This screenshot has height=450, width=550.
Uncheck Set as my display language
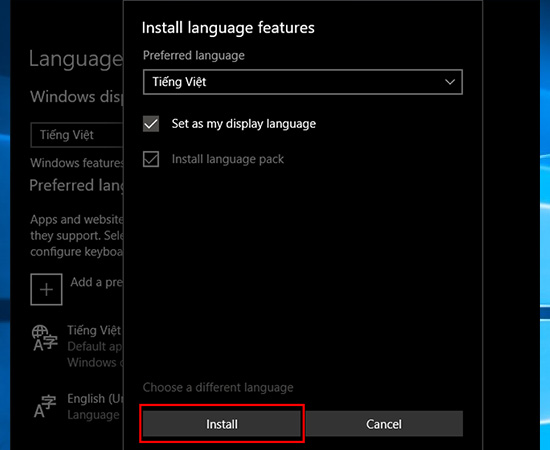click(151, 124)
